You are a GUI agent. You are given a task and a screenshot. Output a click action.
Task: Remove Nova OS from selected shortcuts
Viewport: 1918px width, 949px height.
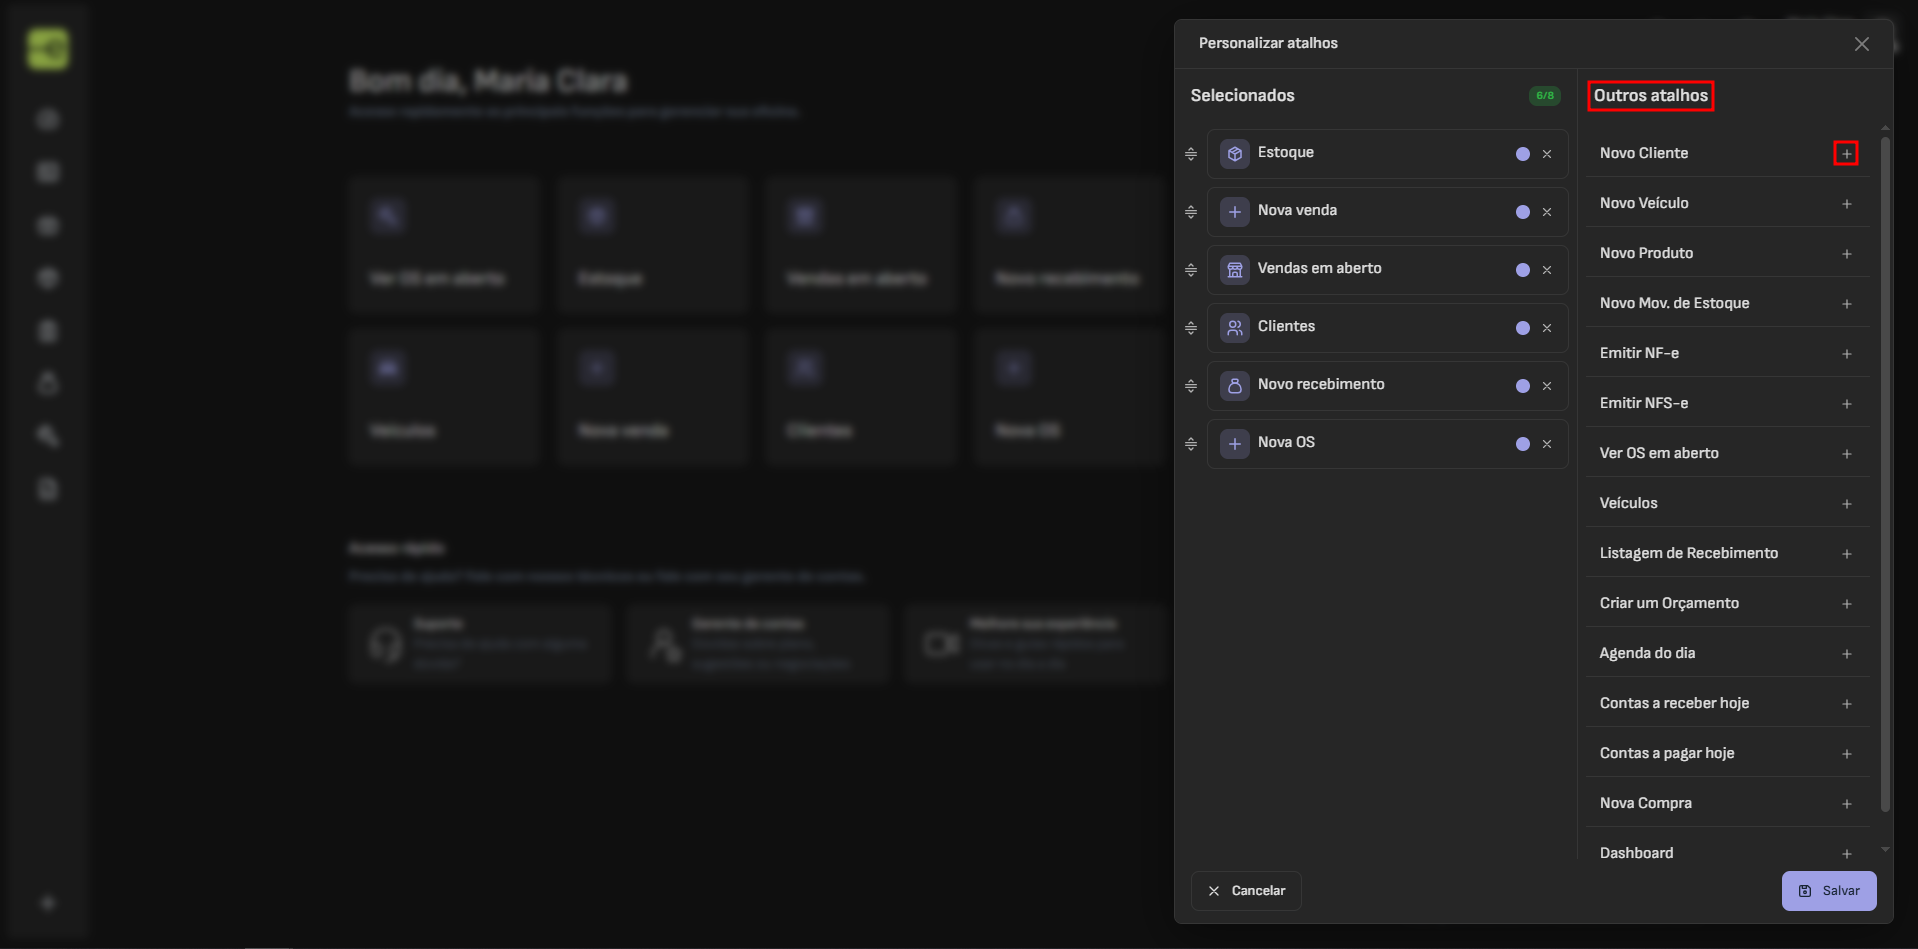click(x=1547, y=444)
